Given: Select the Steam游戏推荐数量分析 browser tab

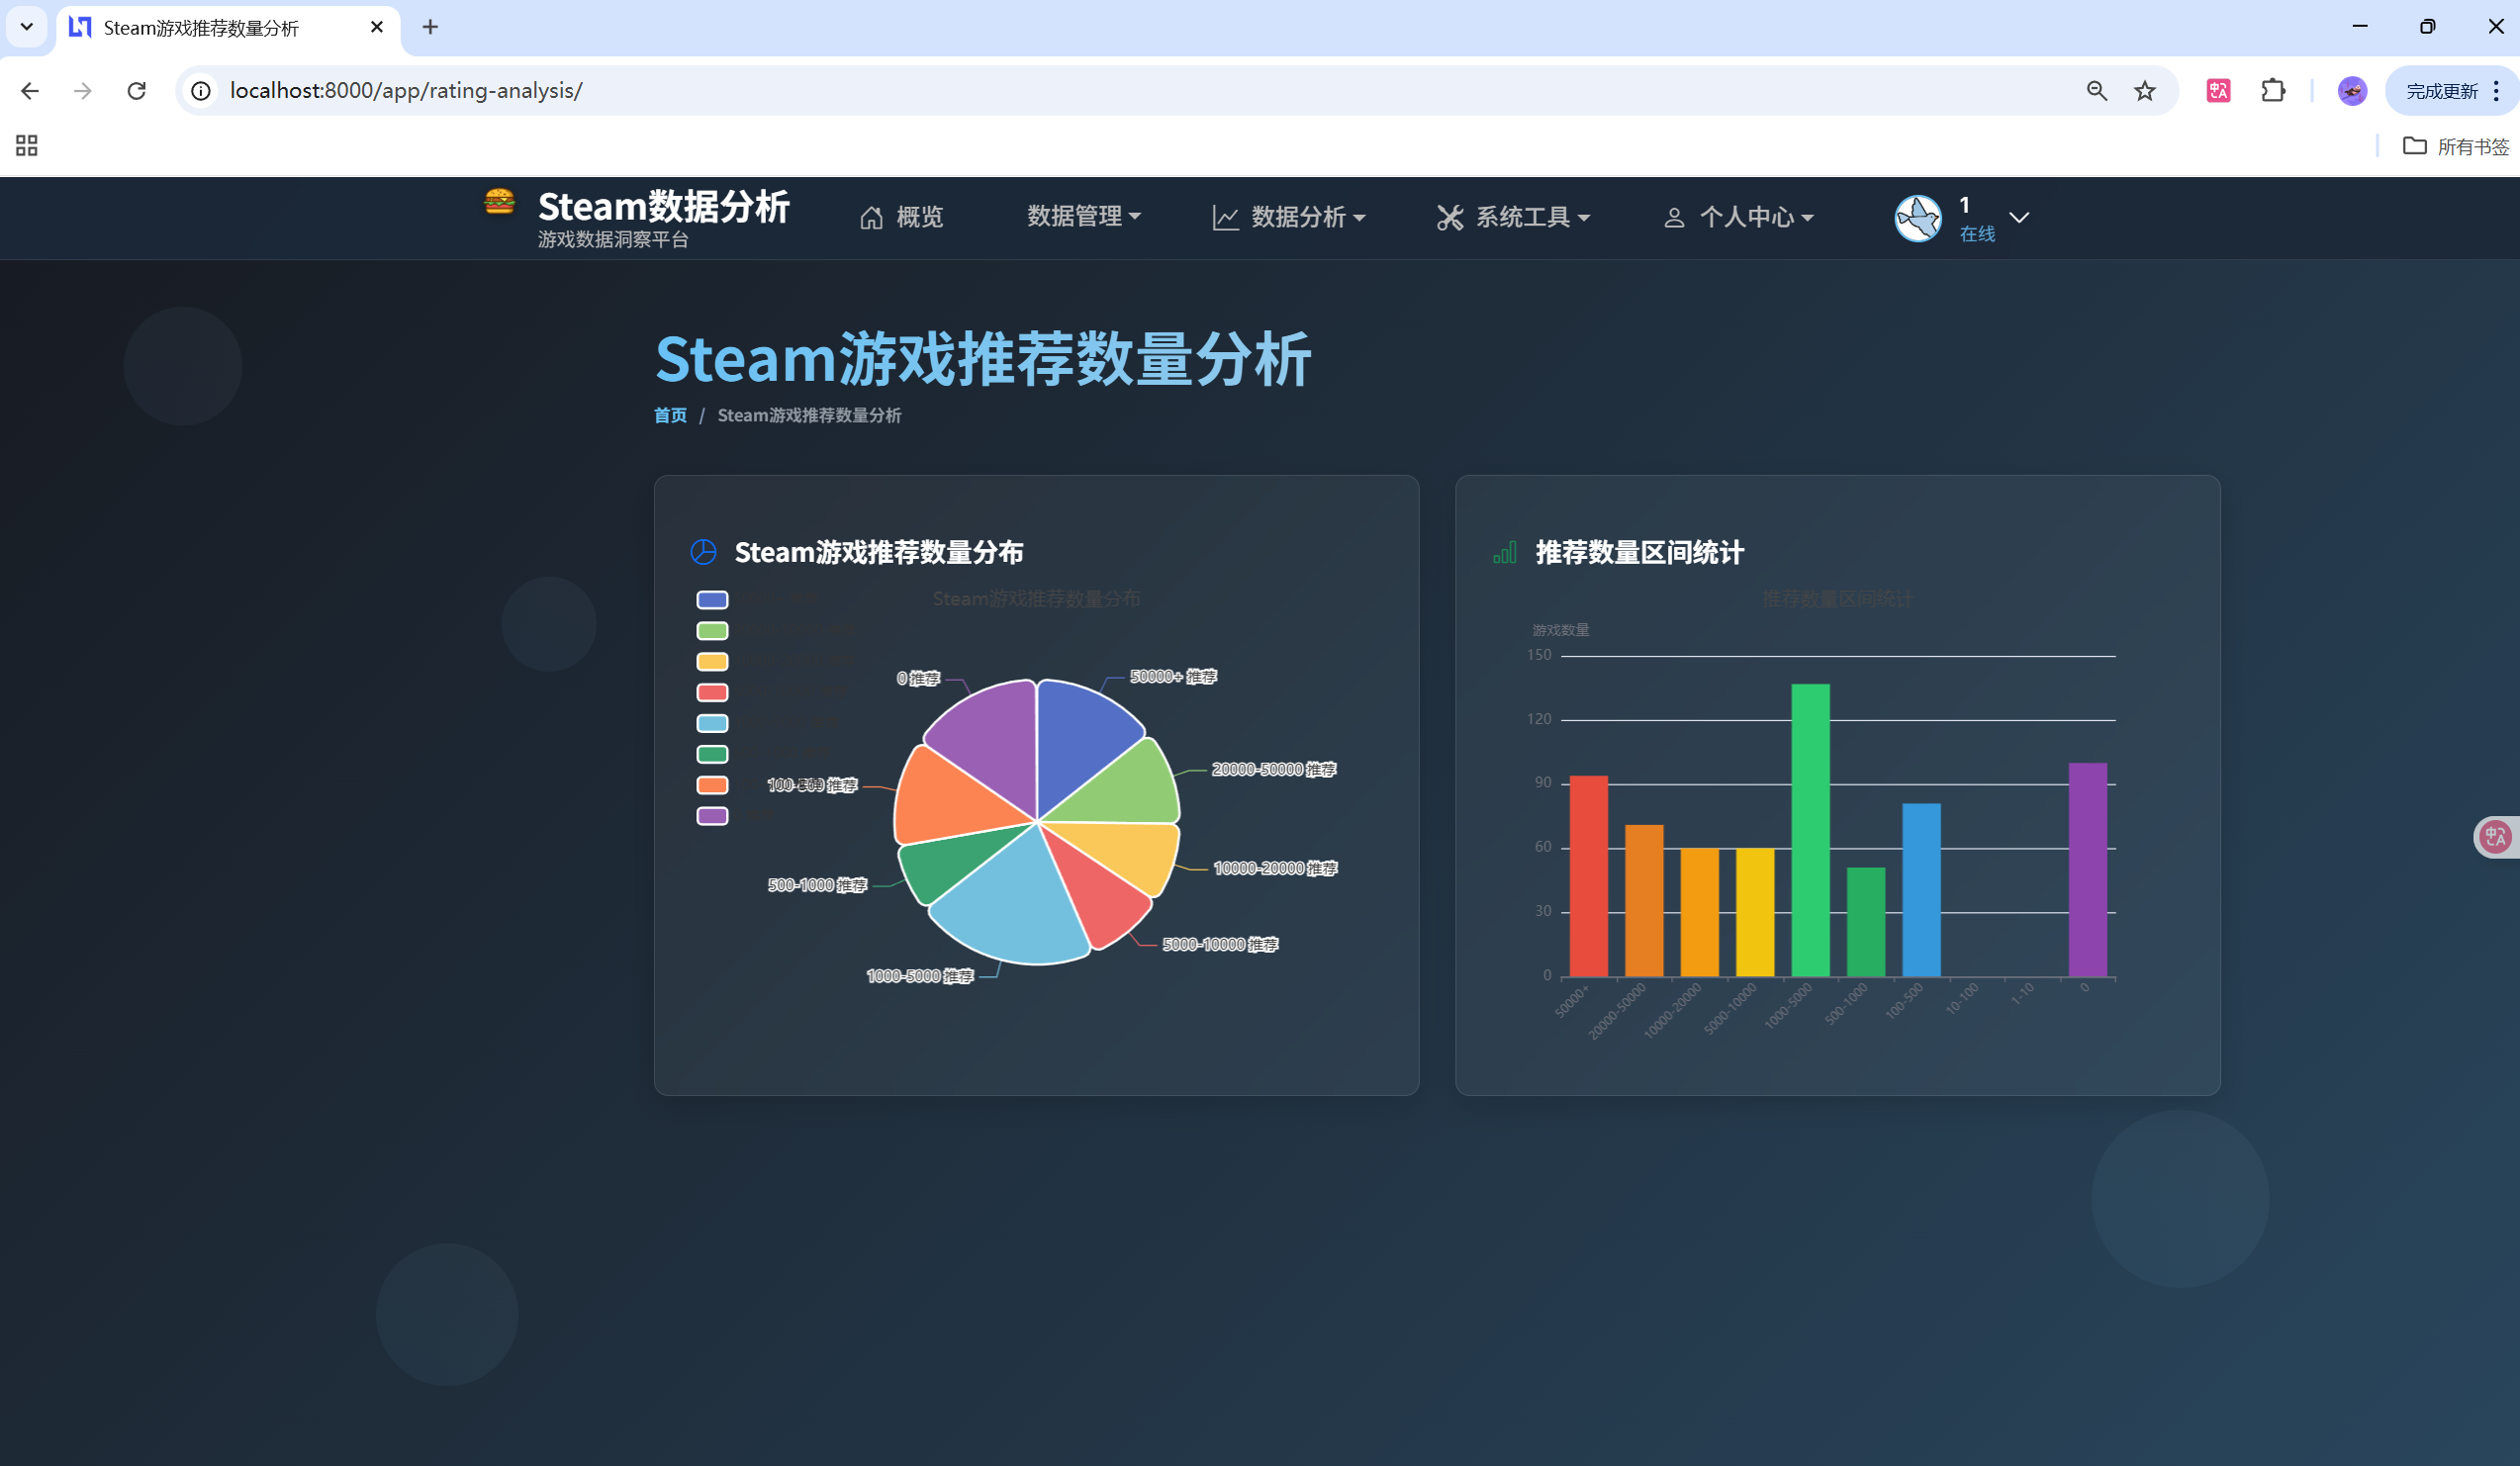Looking at the screenshot, I should click(228, 28).
